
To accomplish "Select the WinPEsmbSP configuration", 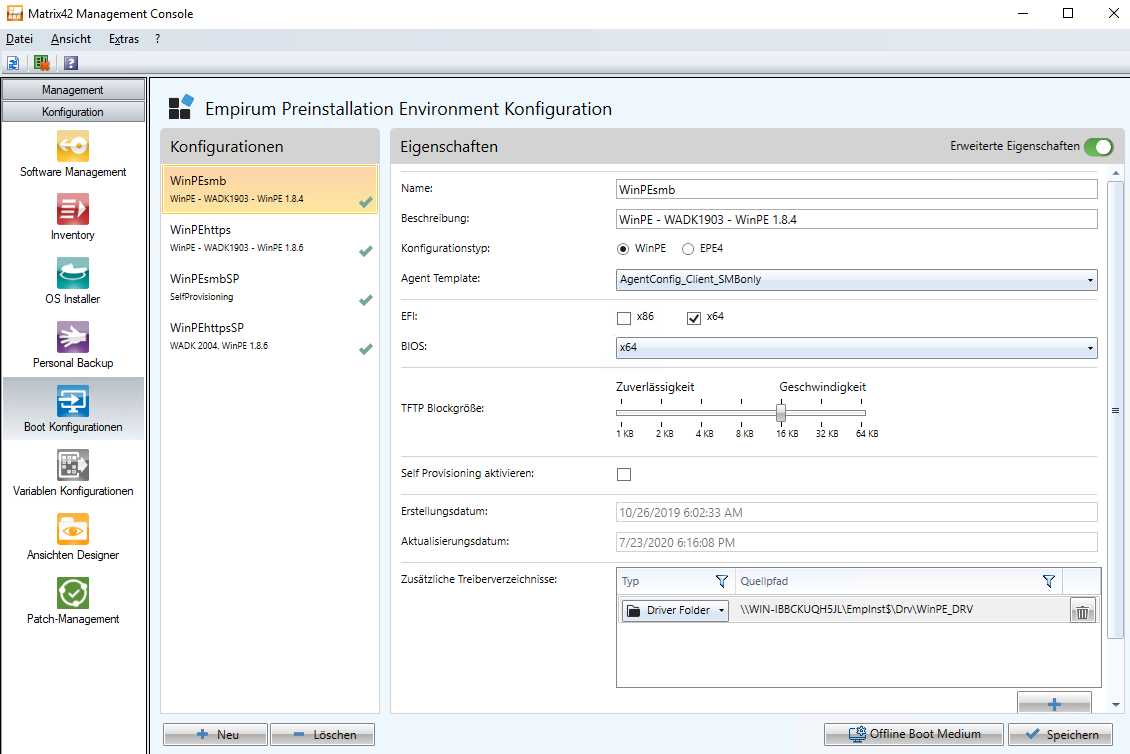I will [x=270, y=288].
